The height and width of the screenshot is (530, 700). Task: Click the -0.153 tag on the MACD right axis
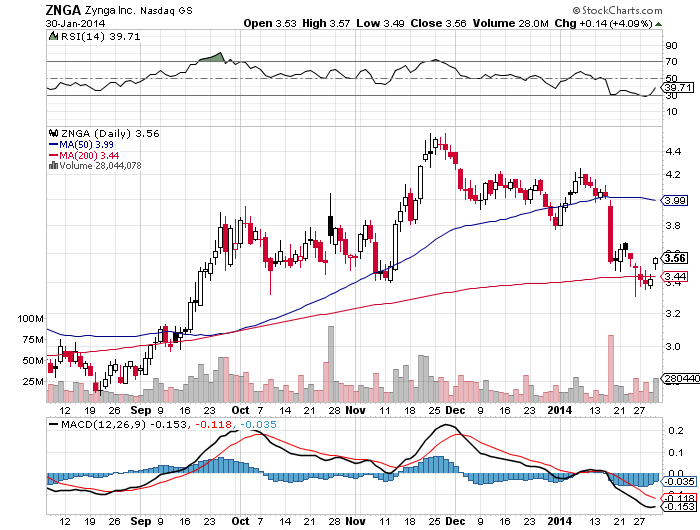(679, 507)
